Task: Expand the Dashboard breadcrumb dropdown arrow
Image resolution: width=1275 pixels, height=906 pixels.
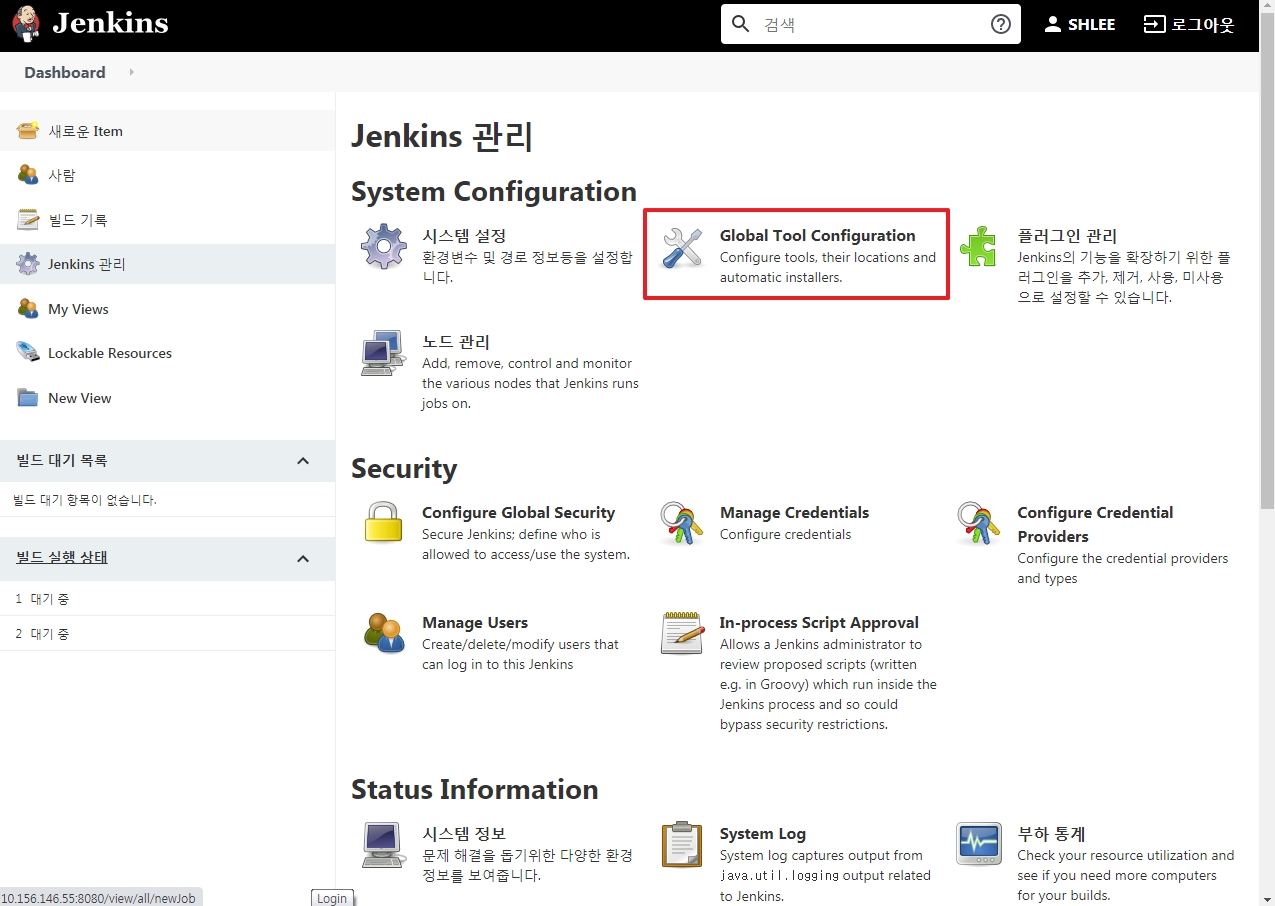Action: [x=131, y=72]
